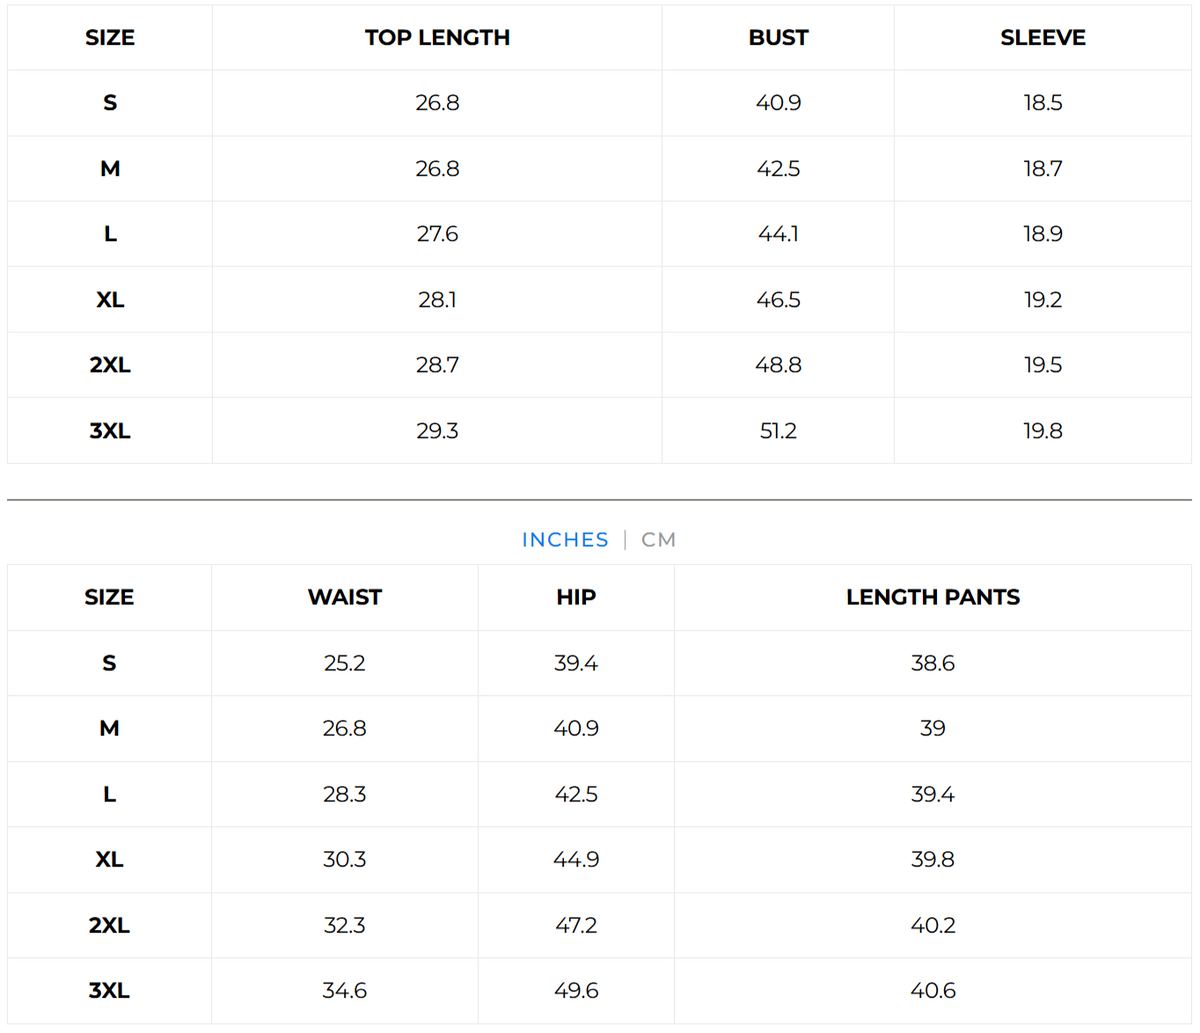This screenshot has width=1200, height=1033.
Task: Click the WAIST column header
Action: coord(344,597)
